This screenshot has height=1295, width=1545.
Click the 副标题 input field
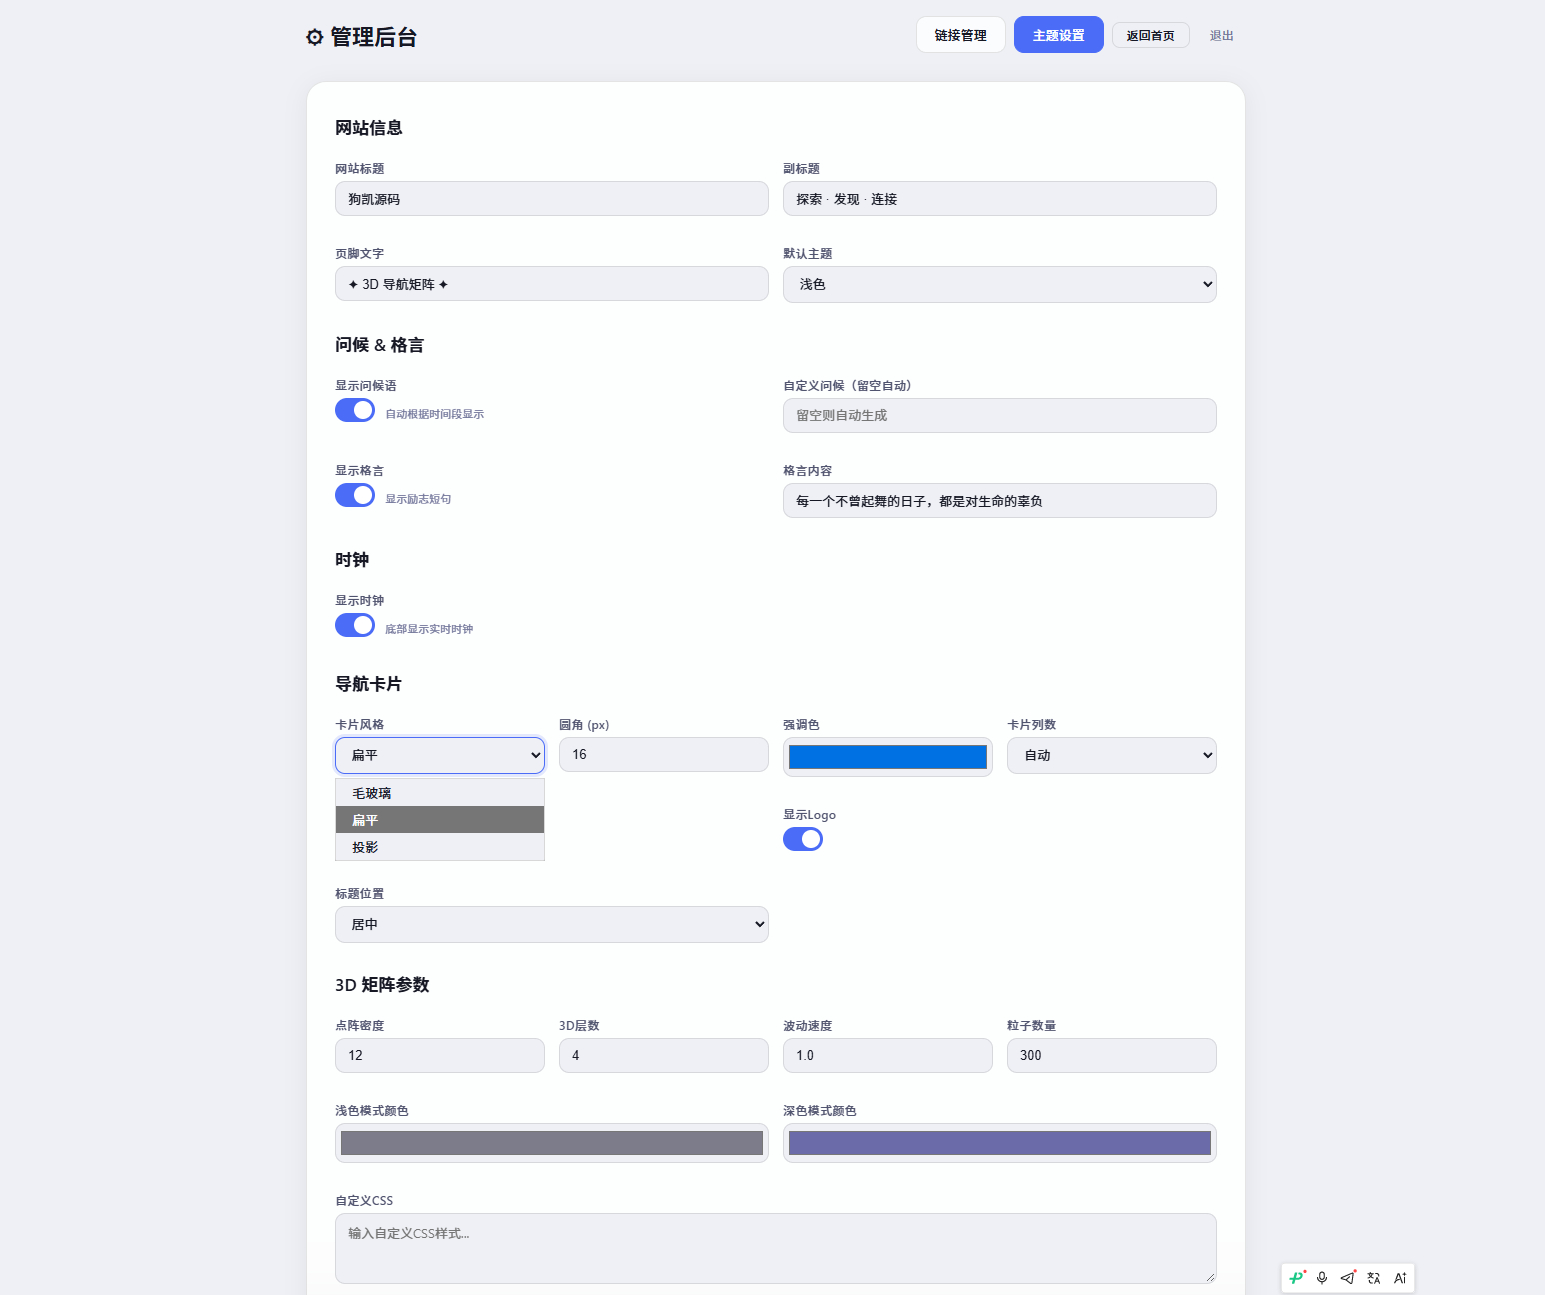[1000, 199]
